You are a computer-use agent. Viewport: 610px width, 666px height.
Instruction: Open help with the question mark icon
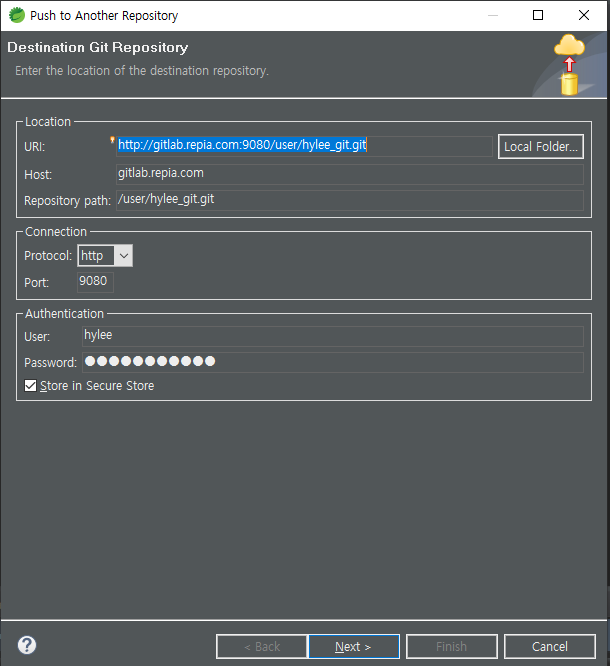click(x=27, y=645)
